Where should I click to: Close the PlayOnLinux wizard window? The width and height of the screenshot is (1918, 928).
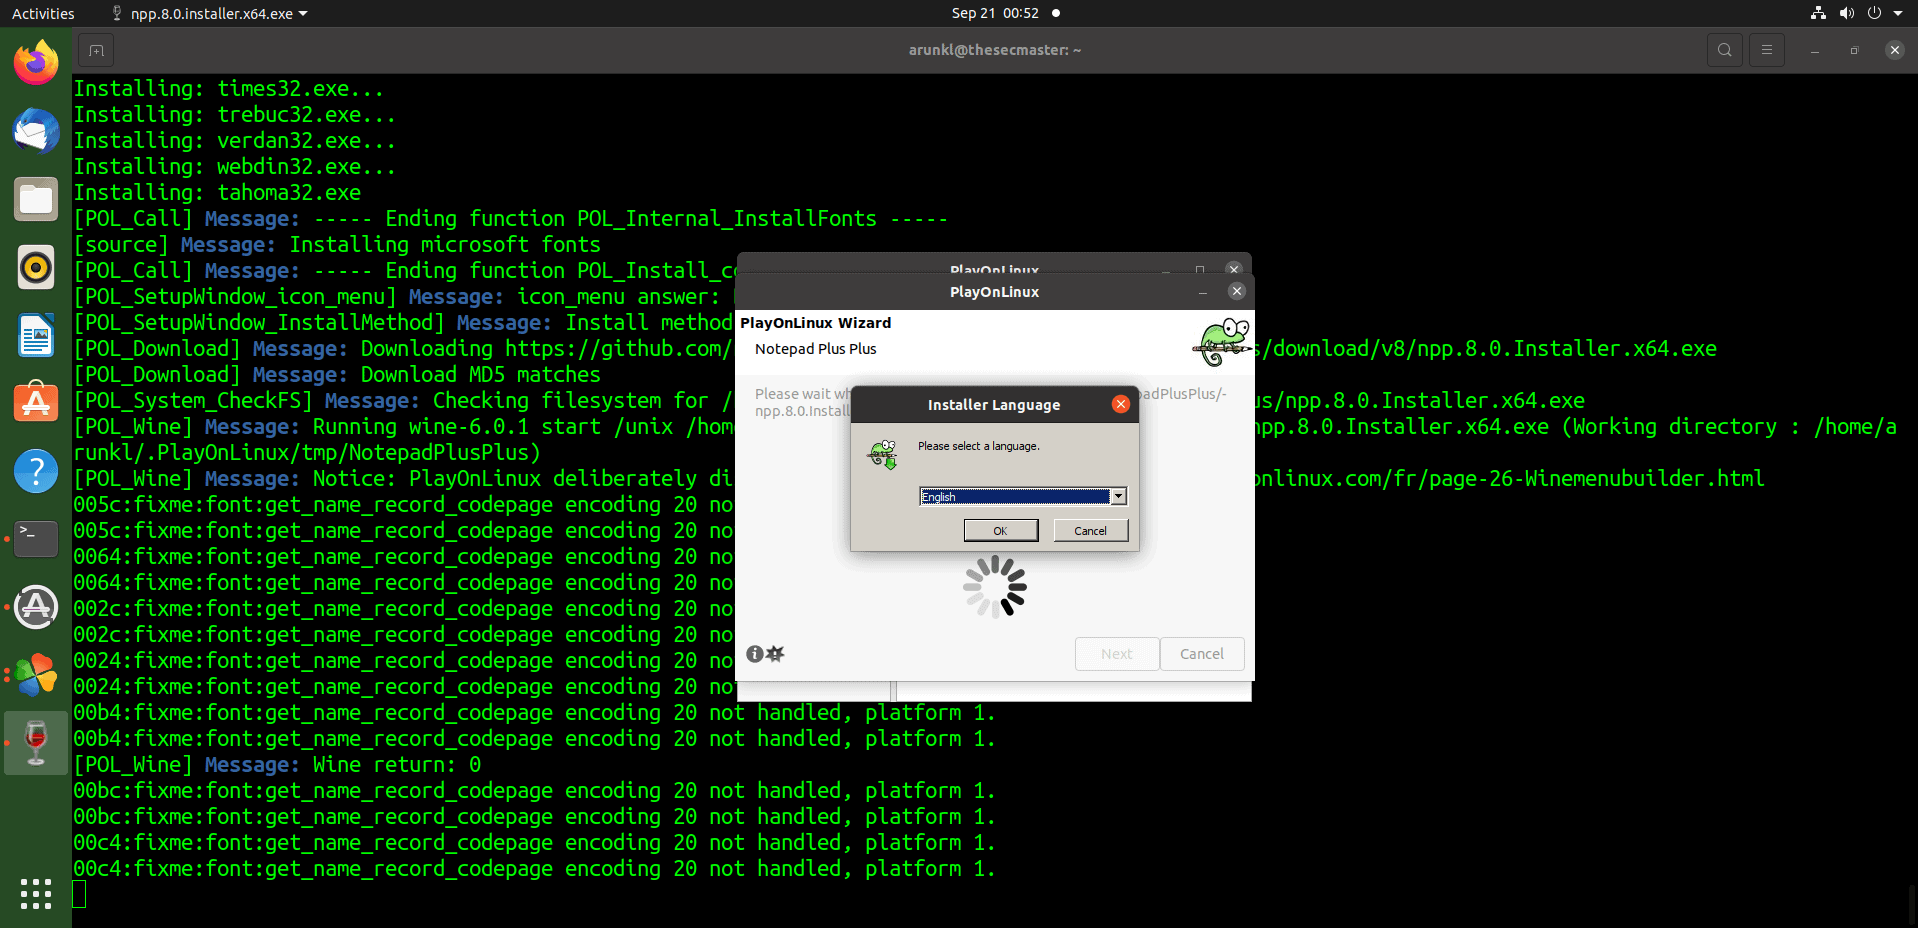click(x=1237, y=291)
